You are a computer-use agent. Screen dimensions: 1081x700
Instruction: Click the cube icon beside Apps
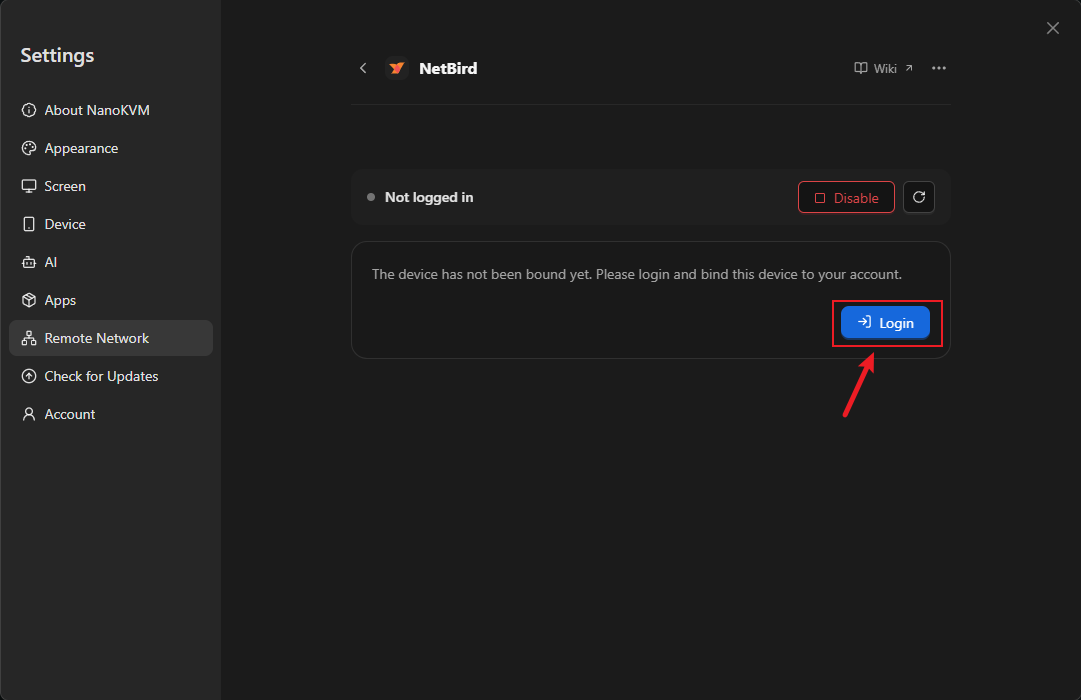(29, 300)
